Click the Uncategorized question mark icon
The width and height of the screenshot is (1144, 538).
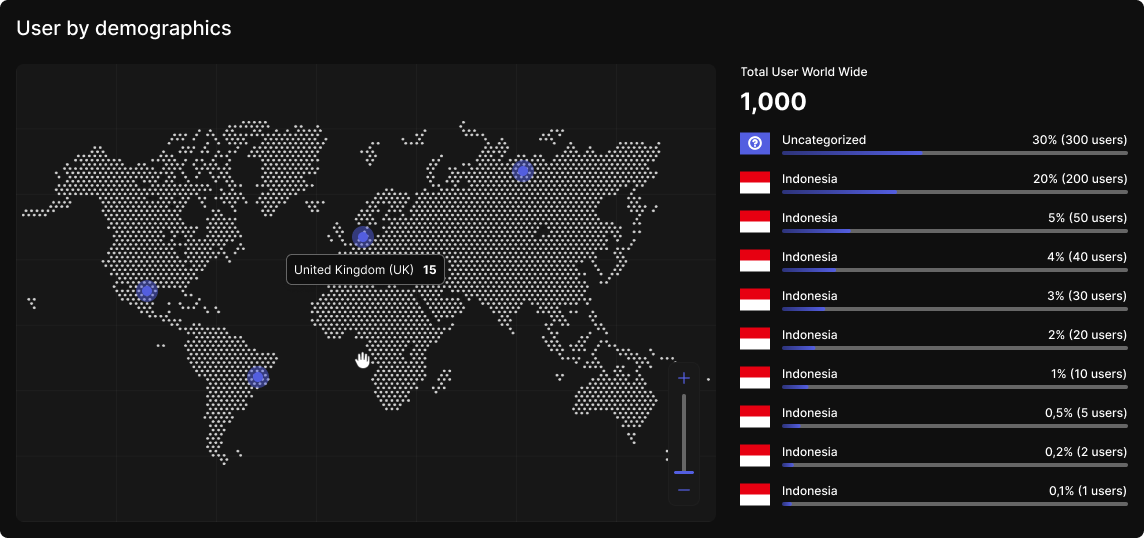755,143
